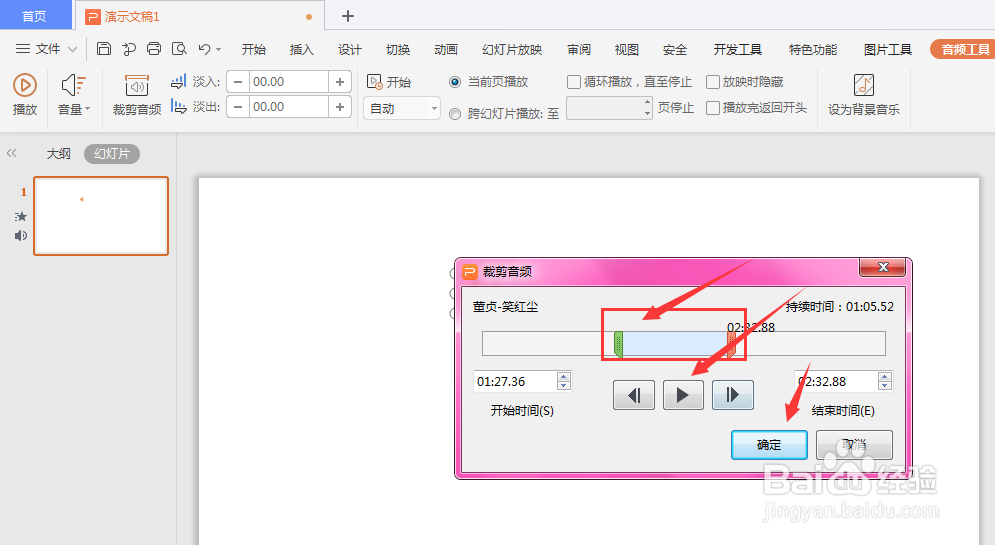
Task: Select the 'Play on current page' radio button
Action: [455, 82]
